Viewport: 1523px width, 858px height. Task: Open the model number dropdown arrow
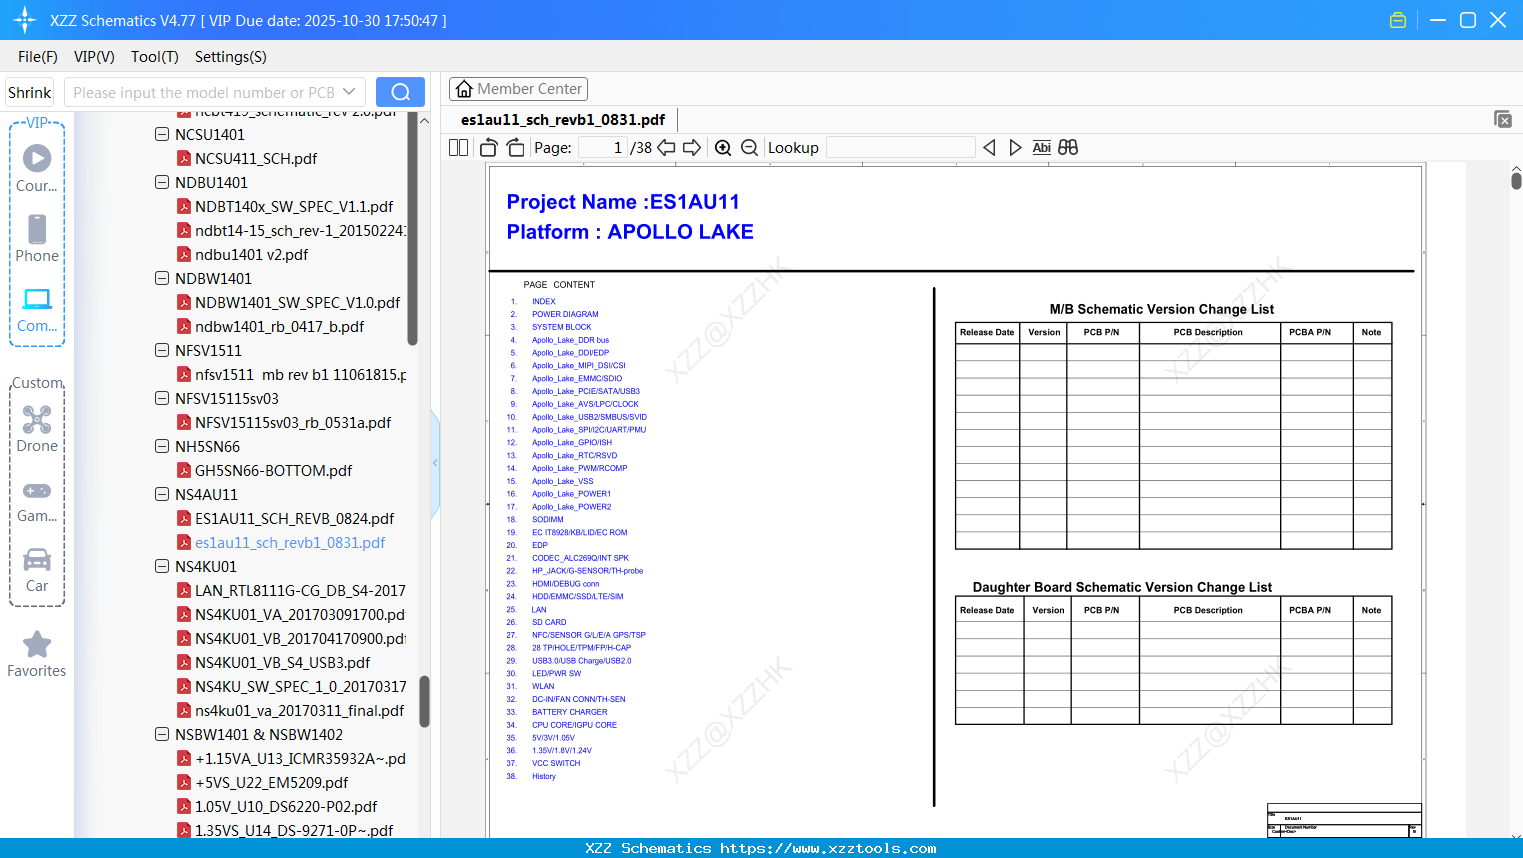click(349, 92)
